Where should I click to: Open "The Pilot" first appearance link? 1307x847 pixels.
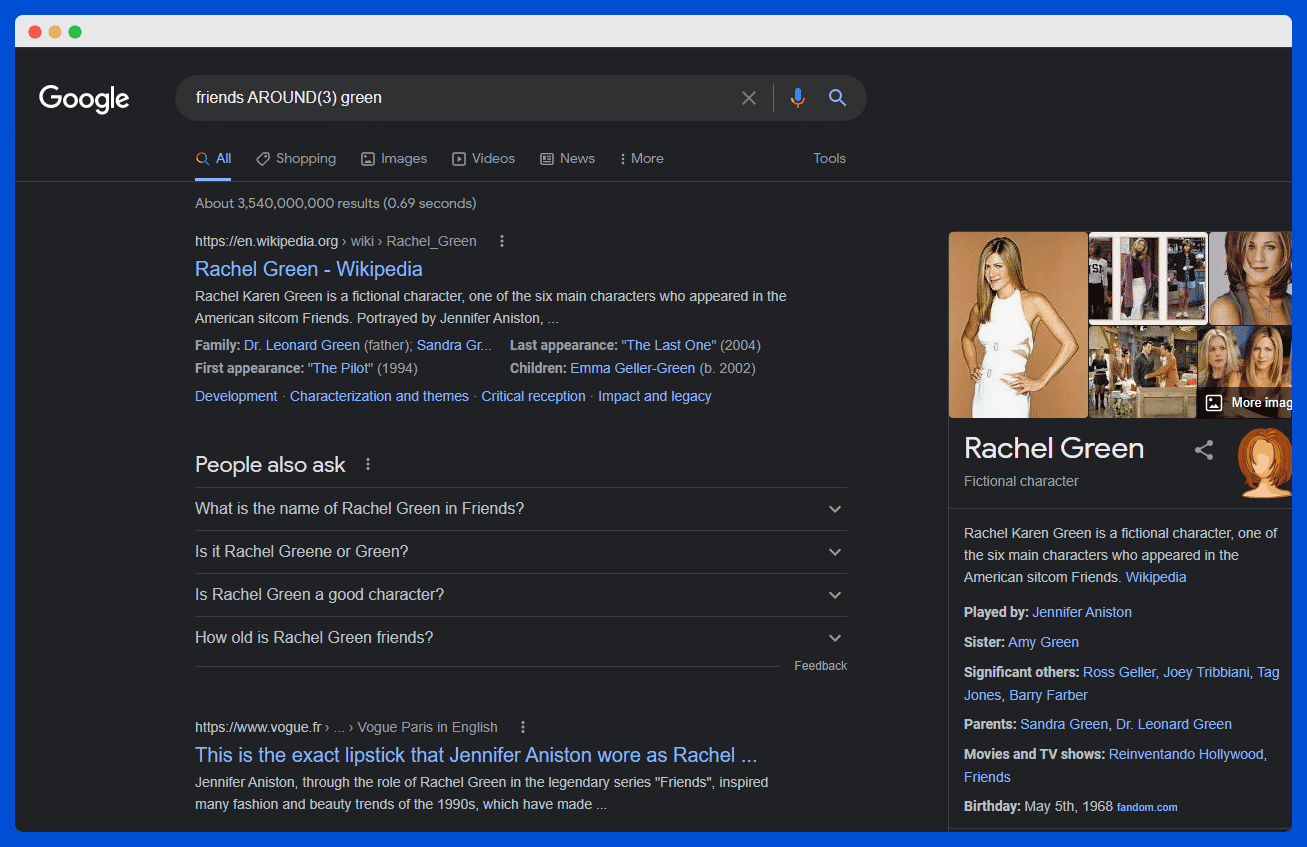coord(340,368)
